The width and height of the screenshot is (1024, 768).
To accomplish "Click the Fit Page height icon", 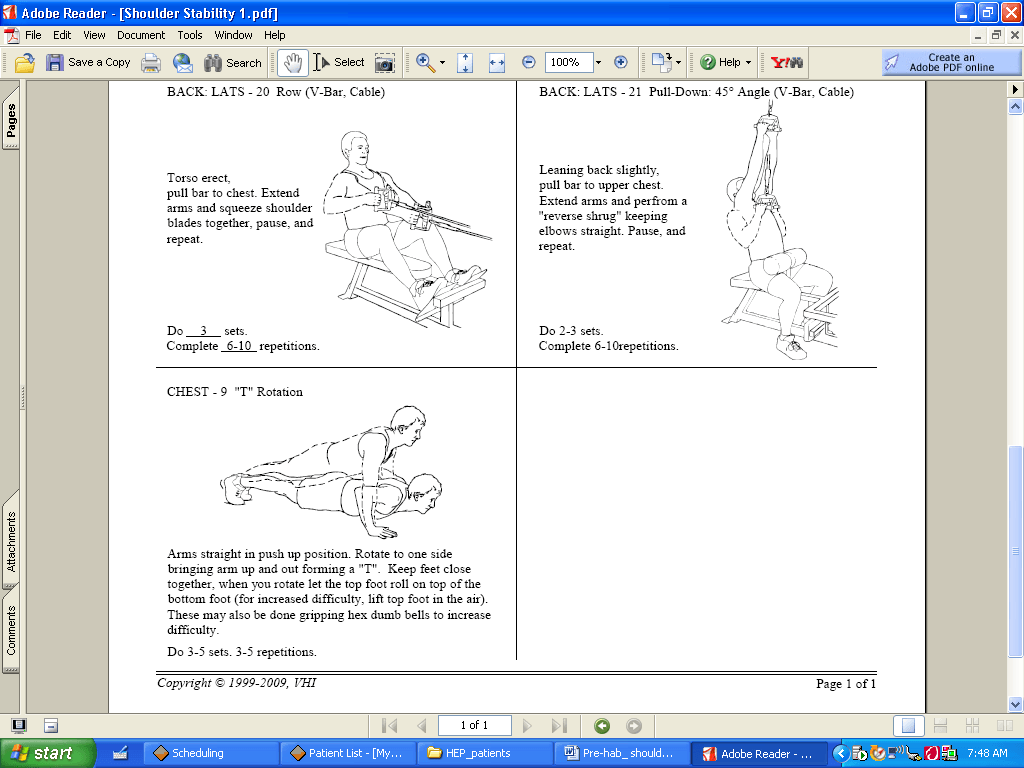I will 465,62.
